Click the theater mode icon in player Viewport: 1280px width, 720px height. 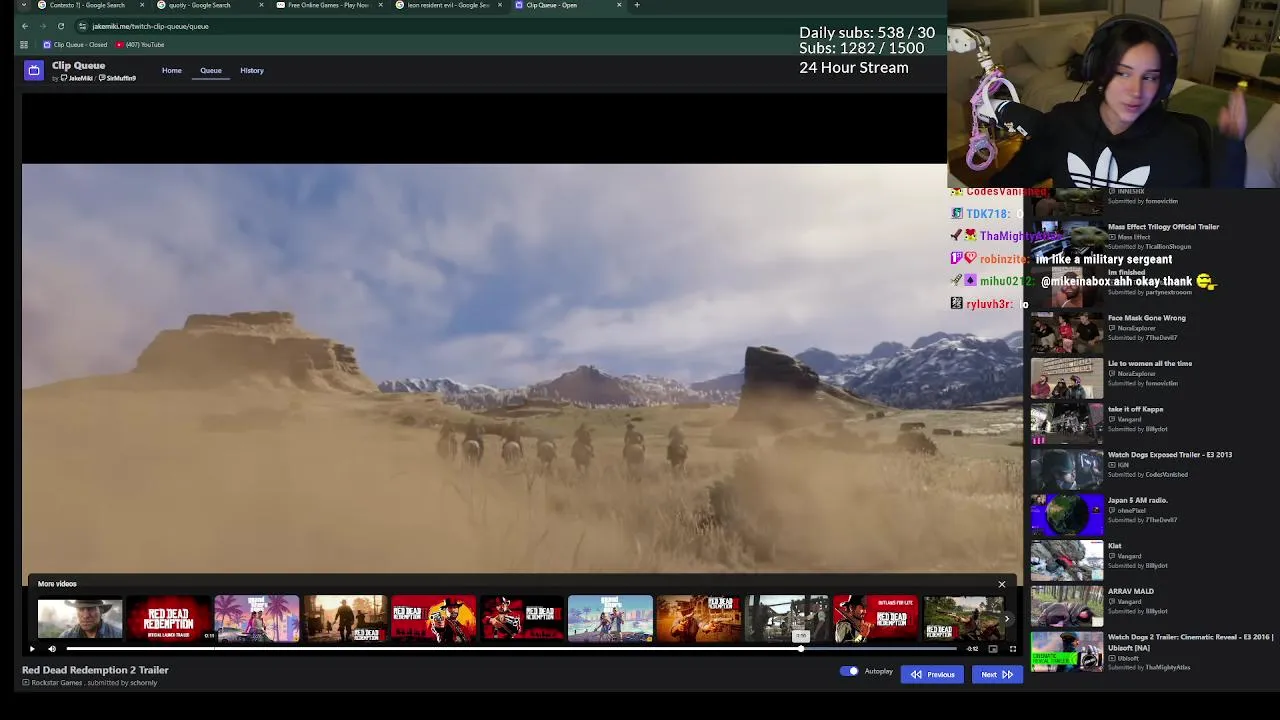(x=992, y=649)
